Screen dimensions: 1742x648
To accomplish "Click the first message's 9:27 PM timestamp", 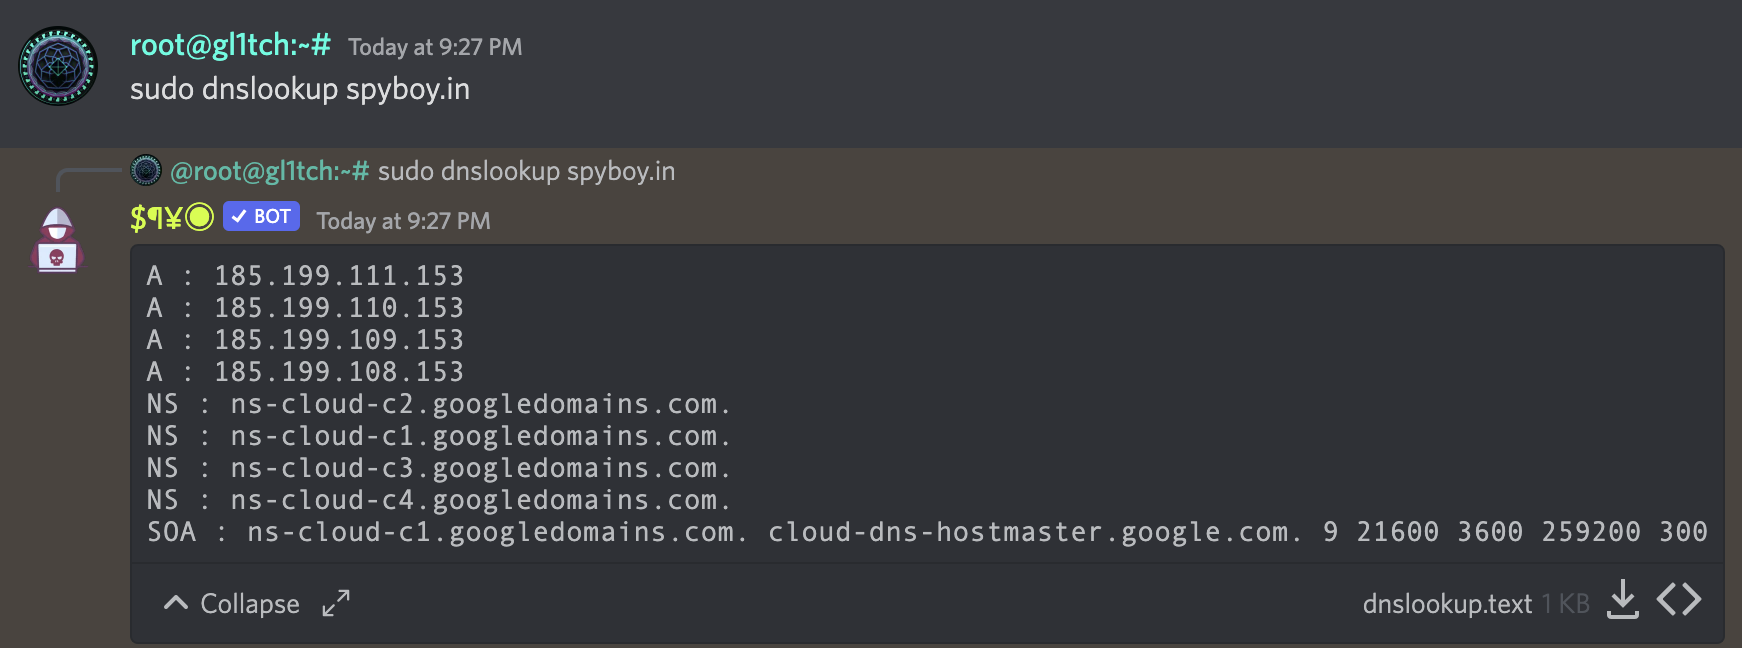I will [435, 47].
